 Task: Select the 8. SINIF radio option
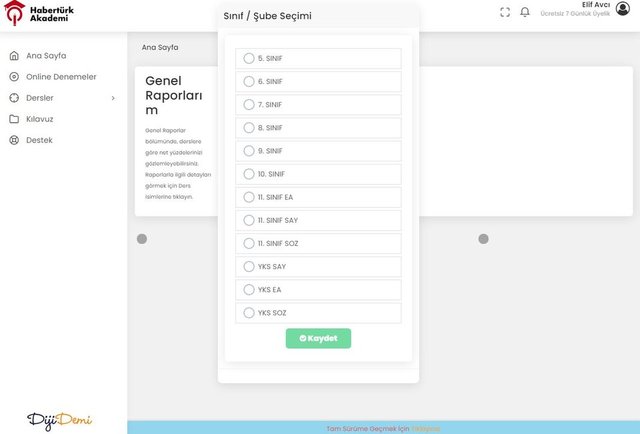(x=249, y=128)
